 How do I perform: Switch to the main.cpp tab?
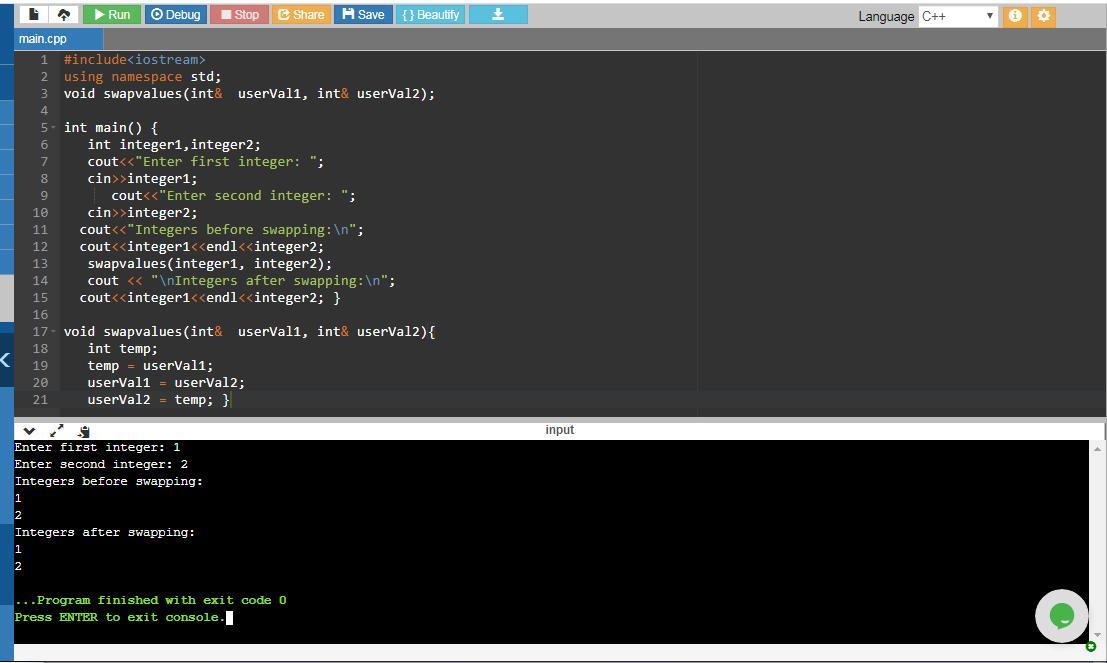click(42, 39)
